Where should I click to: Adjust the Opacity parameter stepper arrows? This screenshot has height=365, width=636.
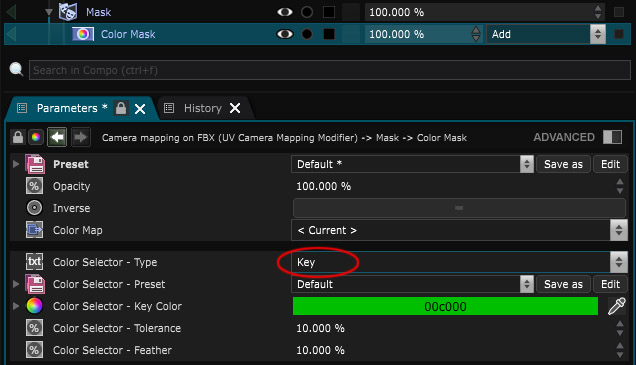(620, 186)
